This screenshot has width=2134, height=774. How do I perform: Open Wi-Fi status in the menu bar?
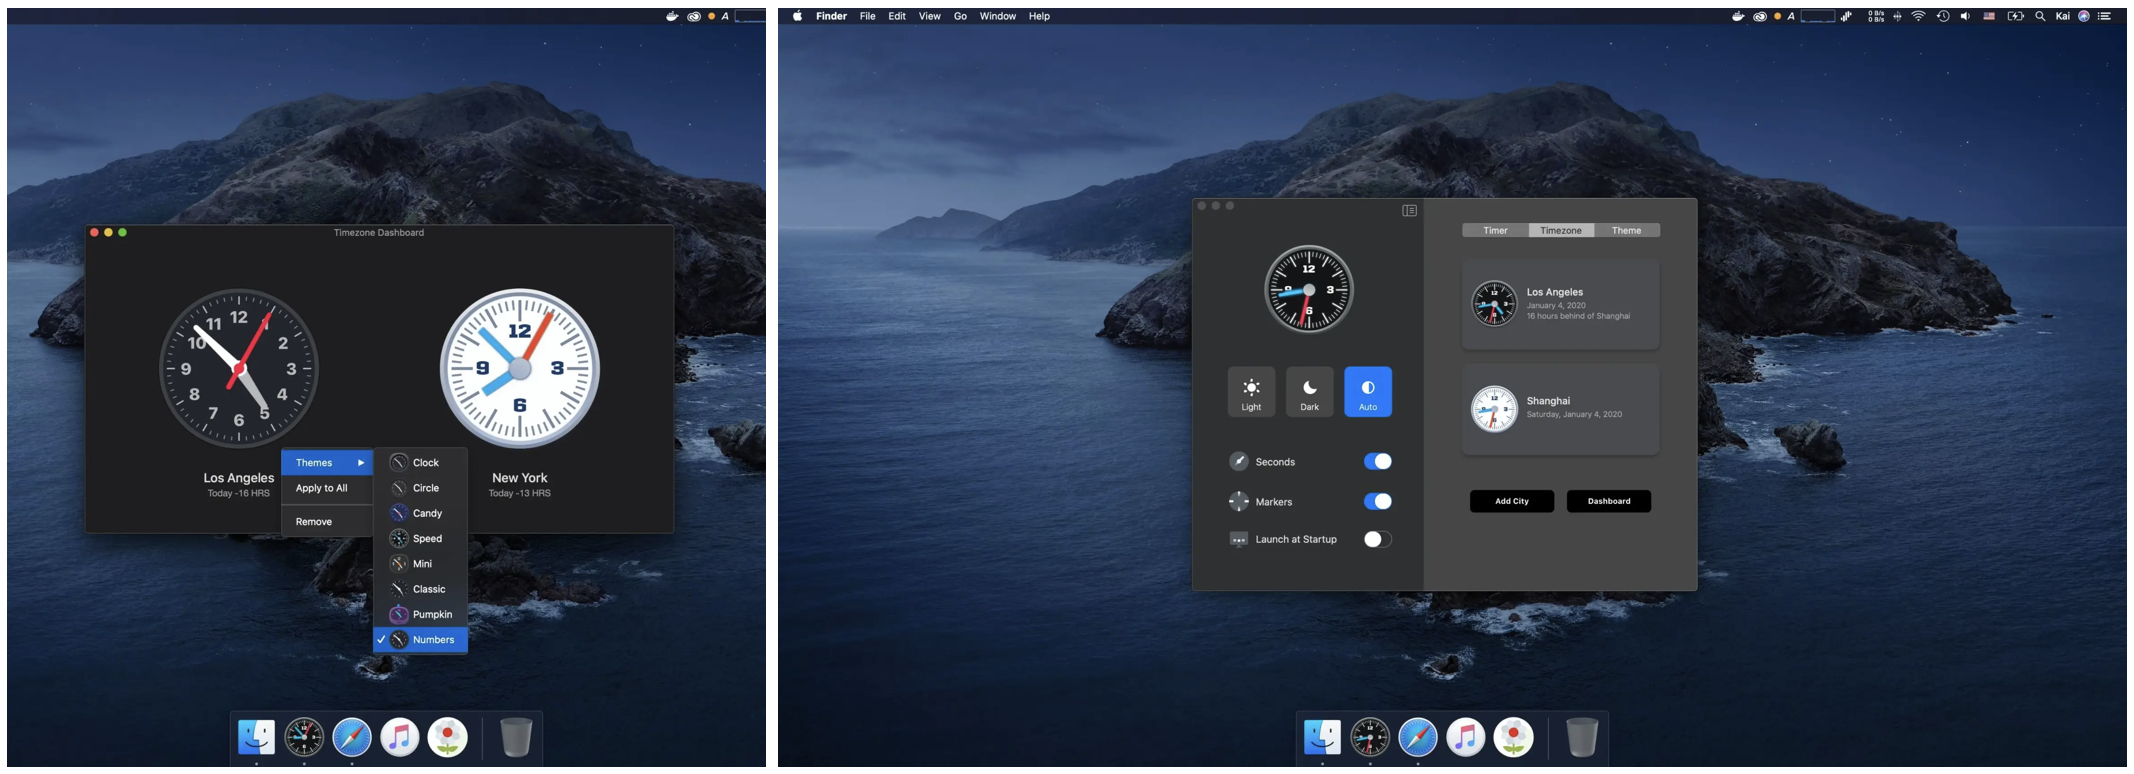[x=1918, y=16]
